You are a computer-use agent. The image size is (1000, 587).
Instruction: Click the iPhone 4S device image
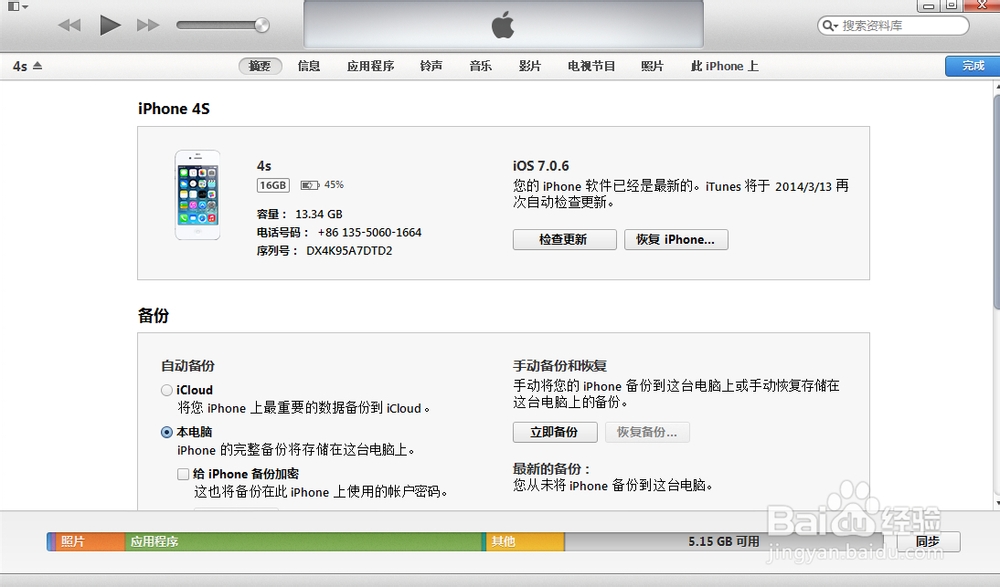pos(198,195)
